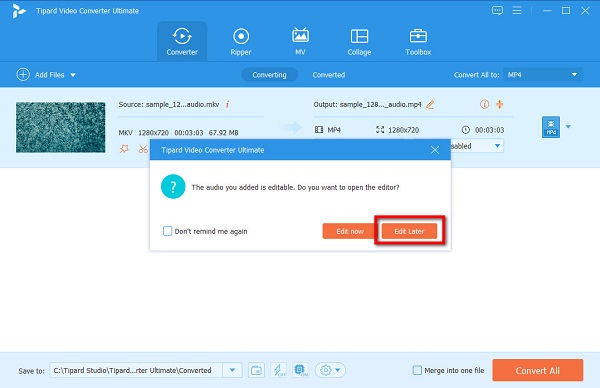Check Don't remind me again
The width and height of the screenshot is (600, 388).
tap(167, 231)
